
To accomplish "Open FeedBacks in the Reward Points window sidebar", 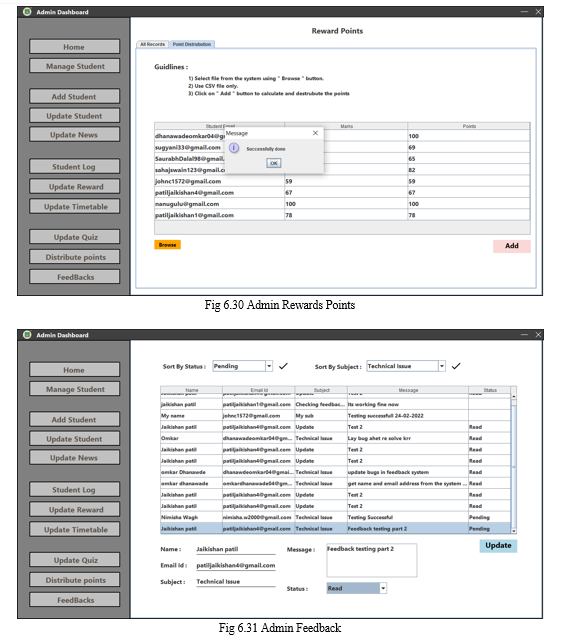I will point(74,277).
